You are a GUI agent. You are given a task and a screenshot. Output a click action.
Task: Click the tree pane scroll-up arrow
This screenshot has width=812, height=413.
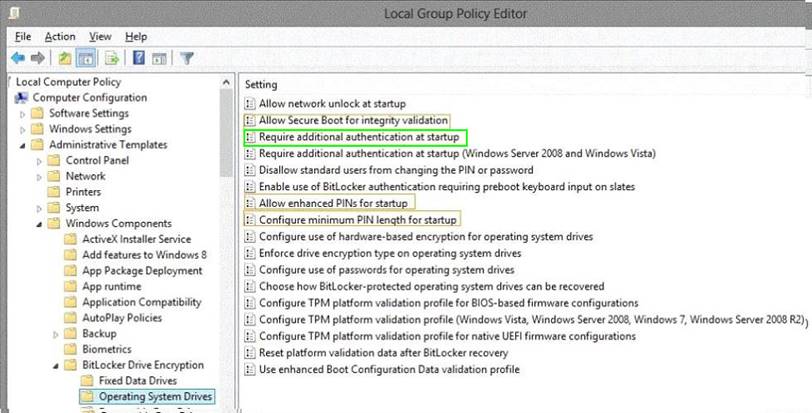(226, 81)
